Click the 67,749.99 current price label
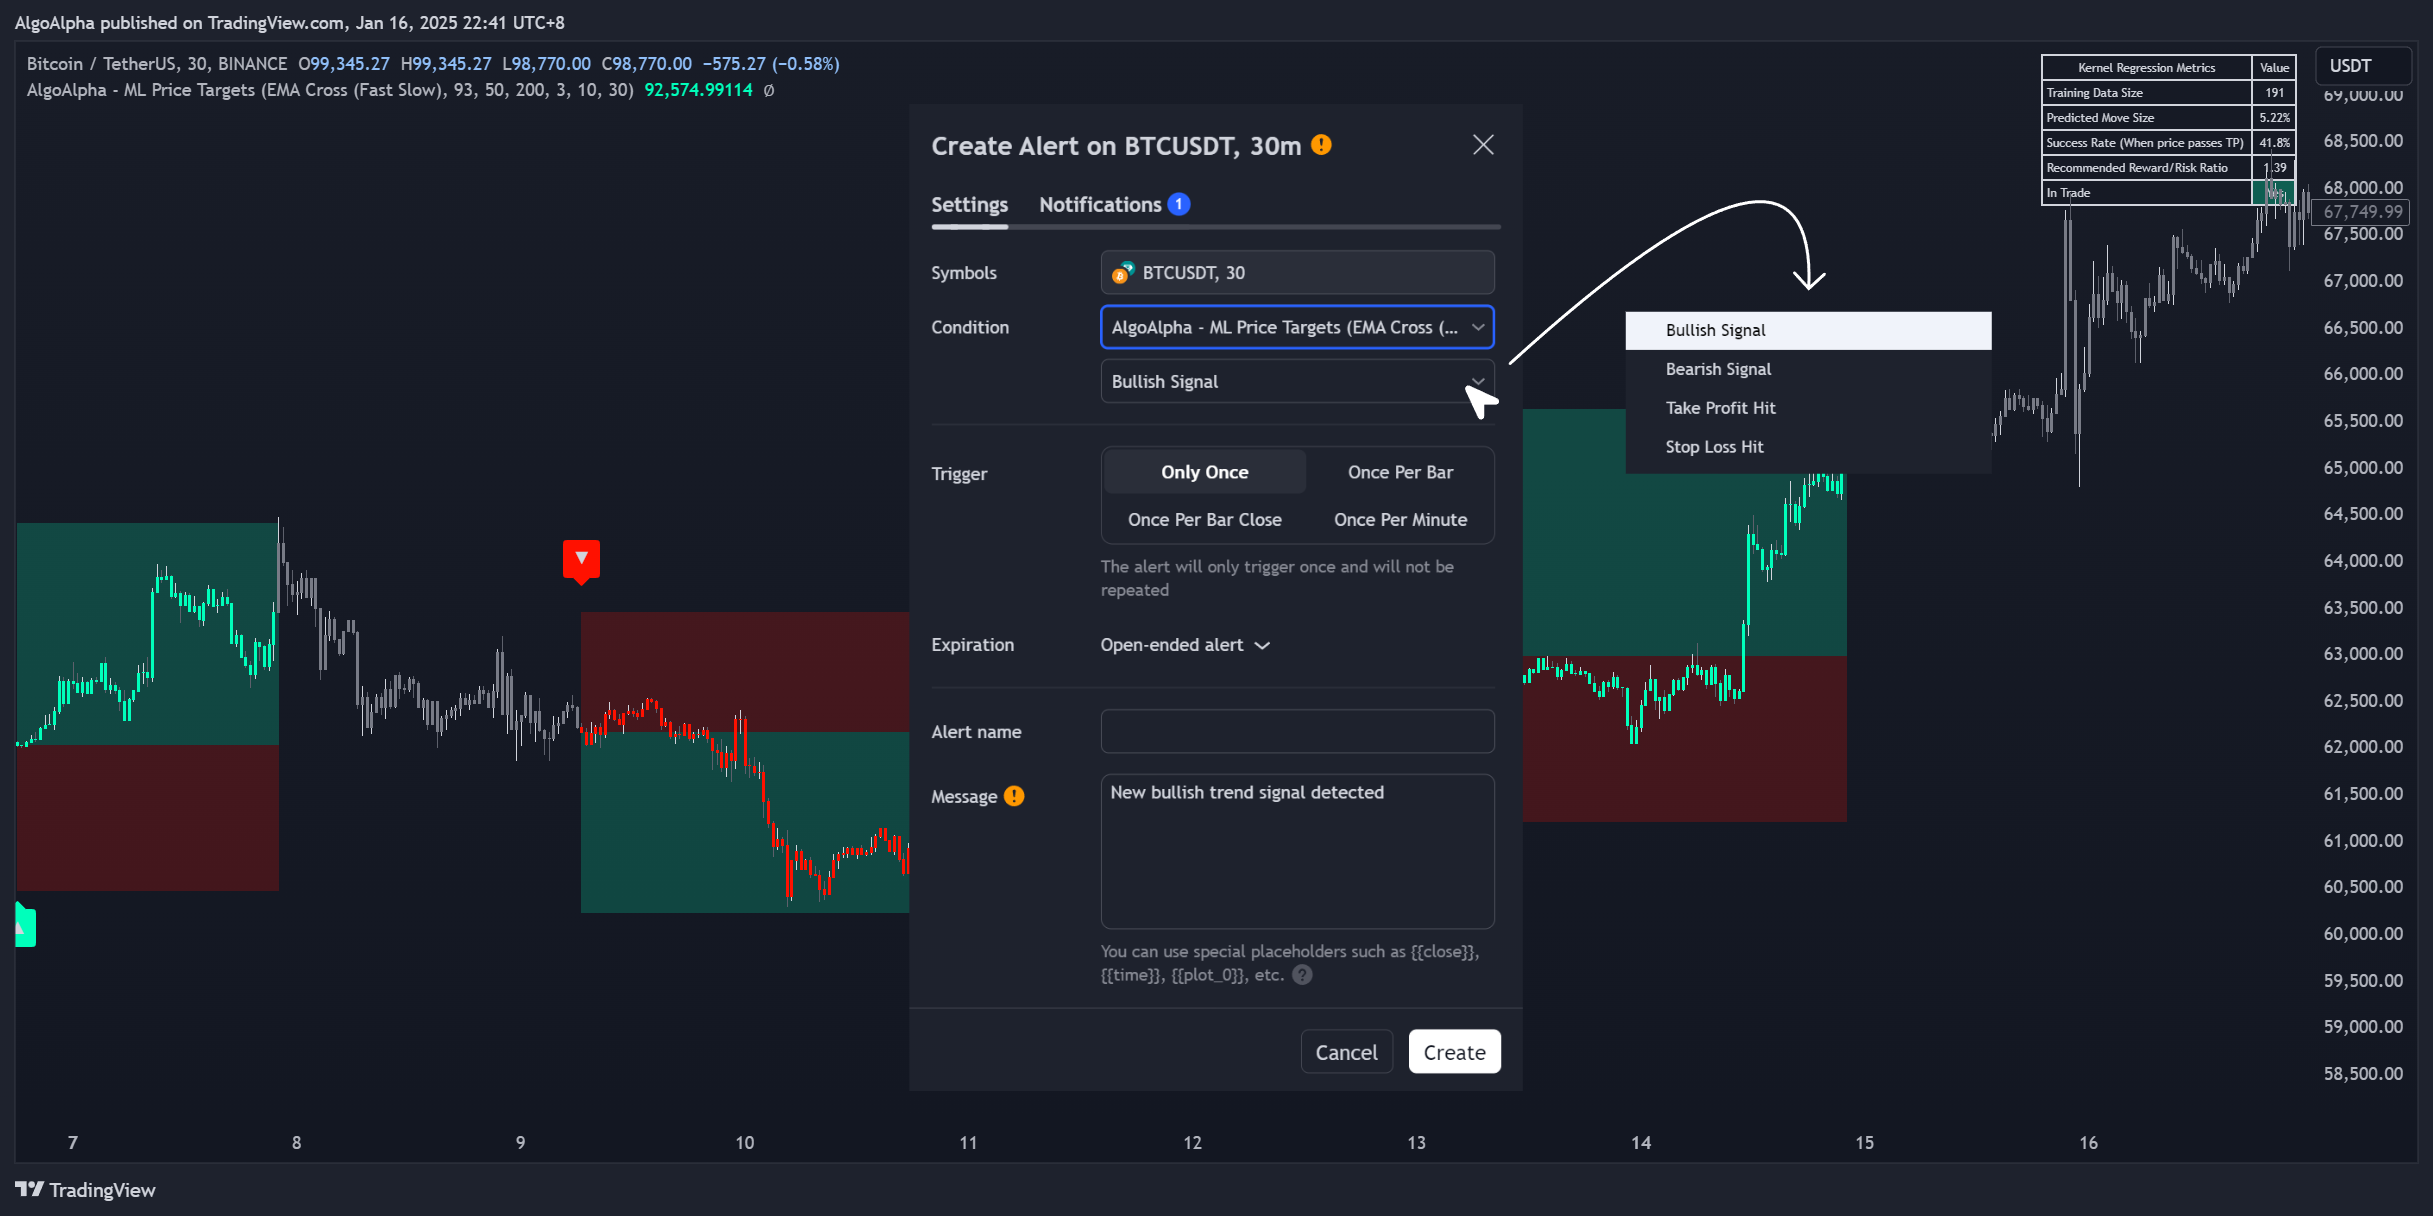Screen dimensions: 2433x1216 pos(2362,212)
